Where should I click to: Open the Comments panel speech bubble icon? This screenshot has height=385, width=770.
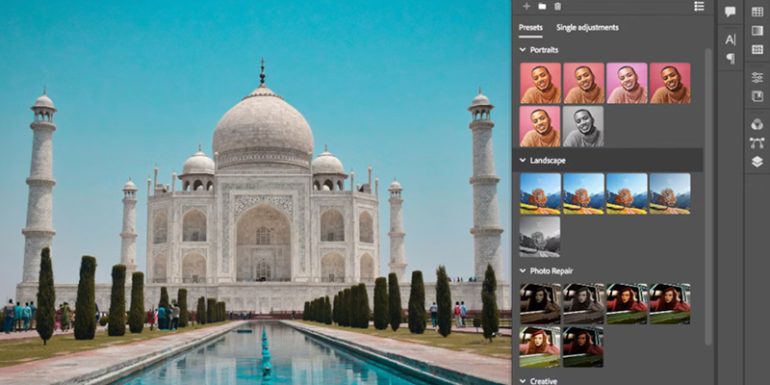pyautogui.click(x=730, y=12)
